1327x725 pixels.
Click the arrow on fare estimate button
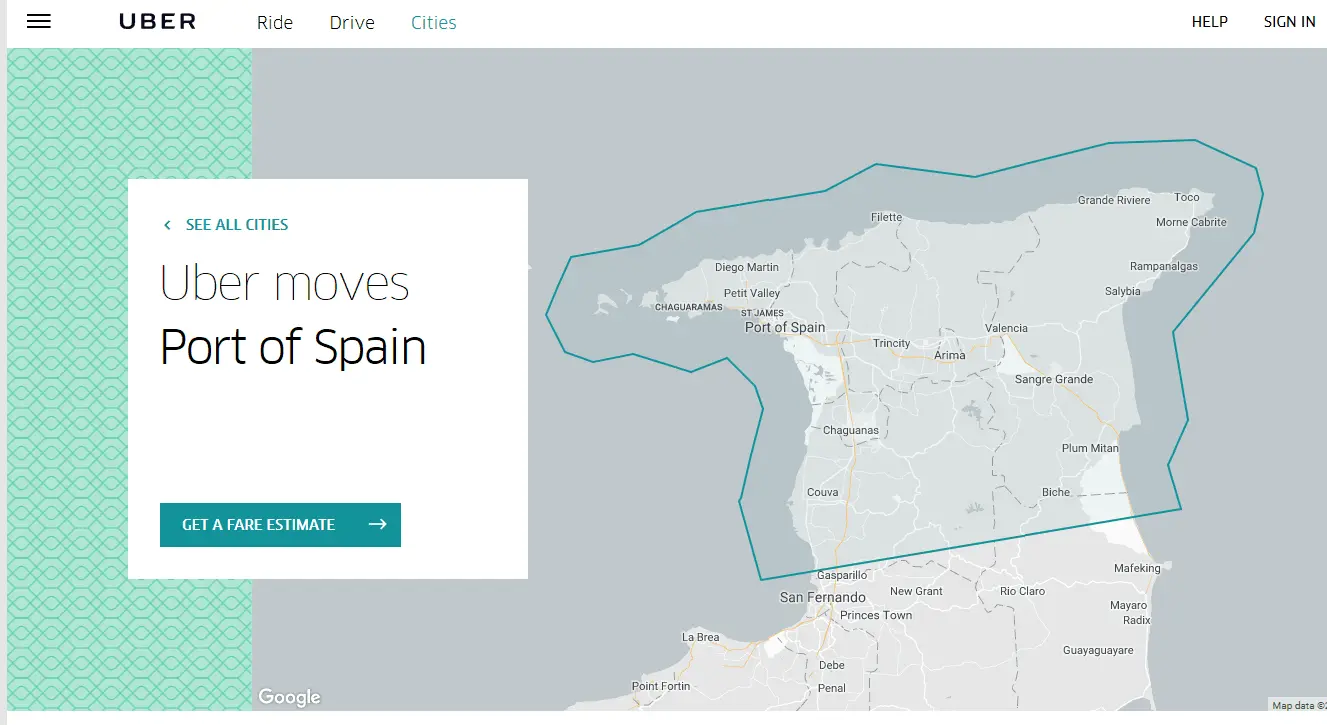tap(377, 524)
